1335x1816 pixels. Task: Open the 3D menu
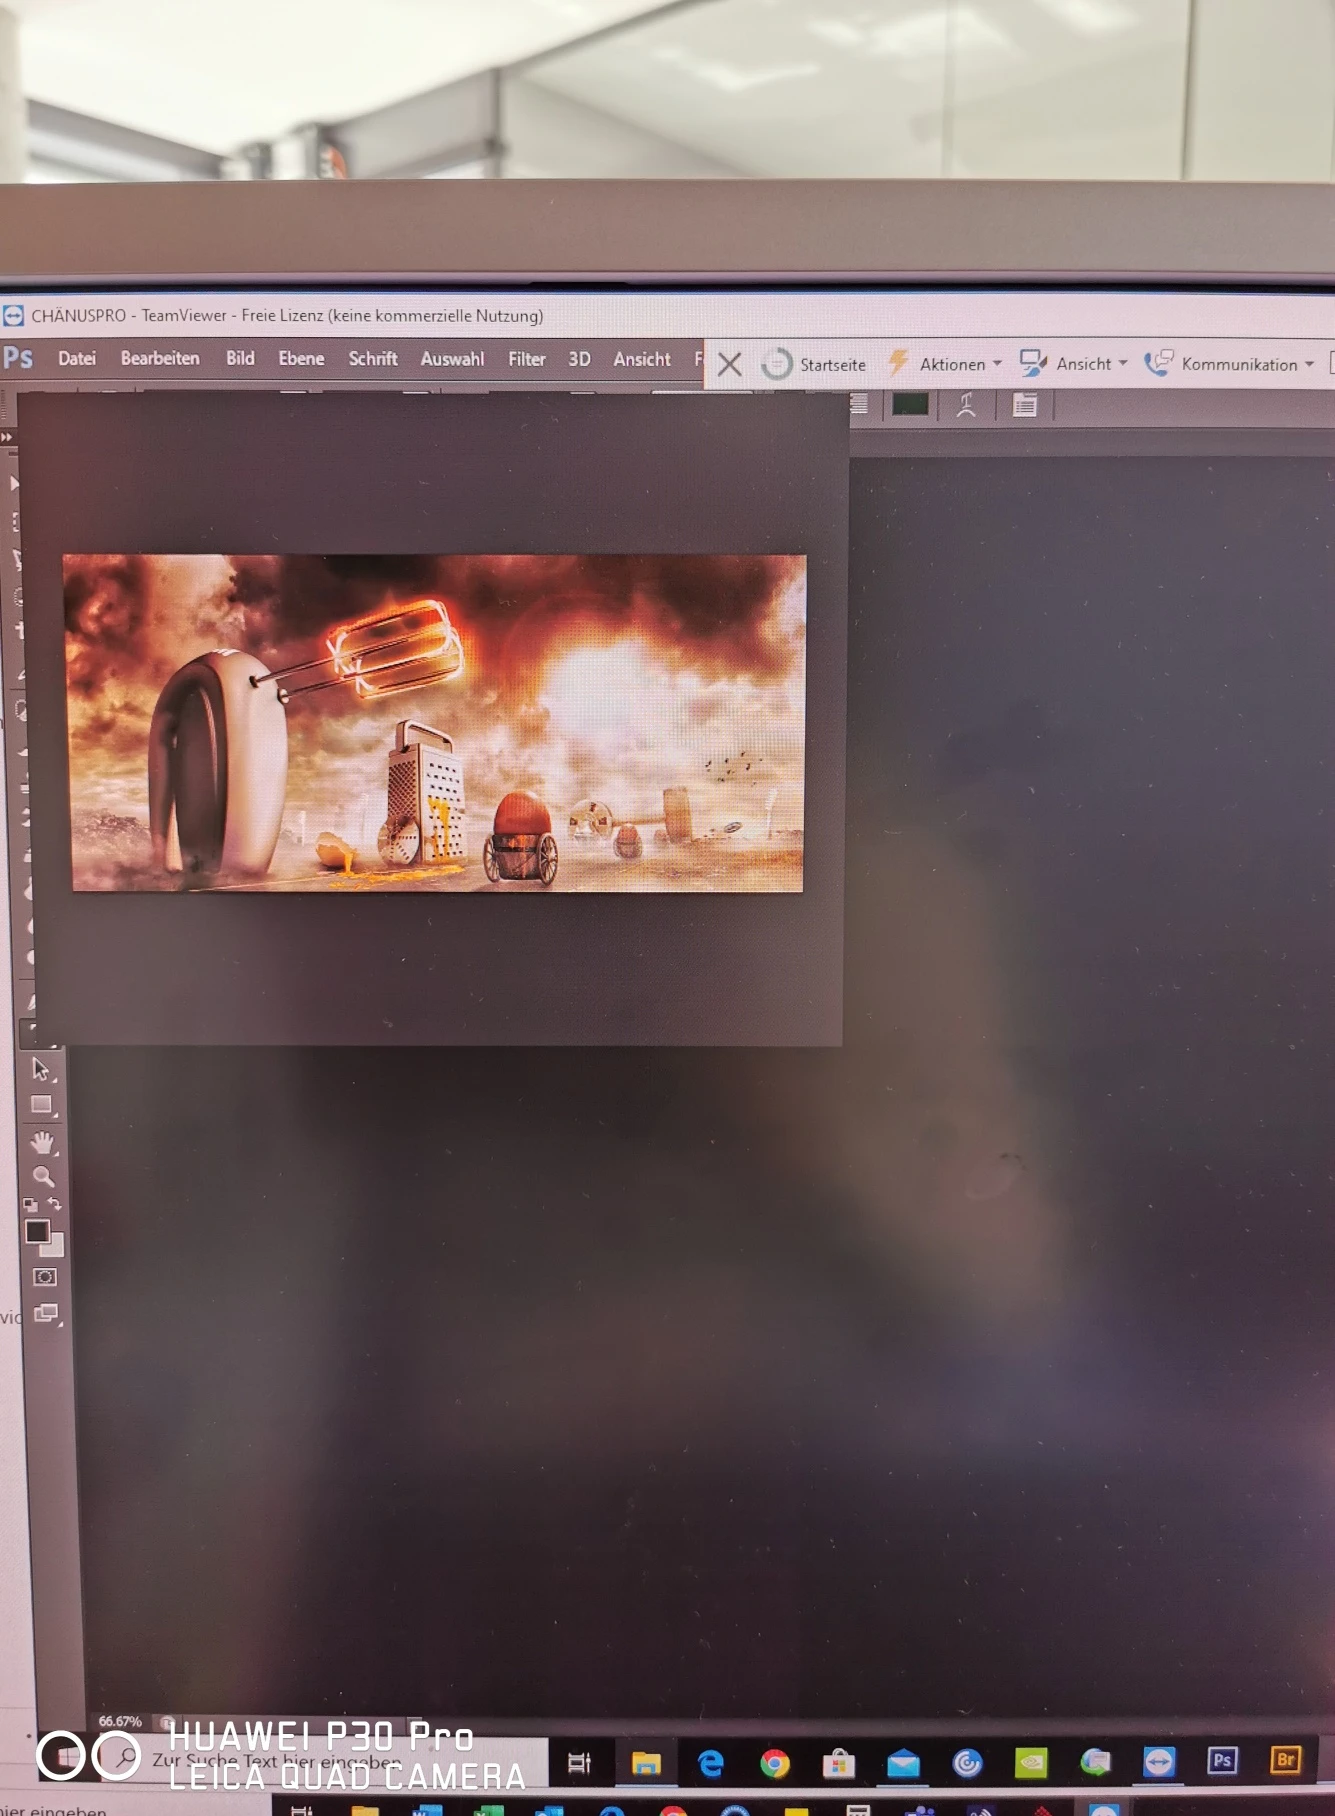tap(579, 358)
